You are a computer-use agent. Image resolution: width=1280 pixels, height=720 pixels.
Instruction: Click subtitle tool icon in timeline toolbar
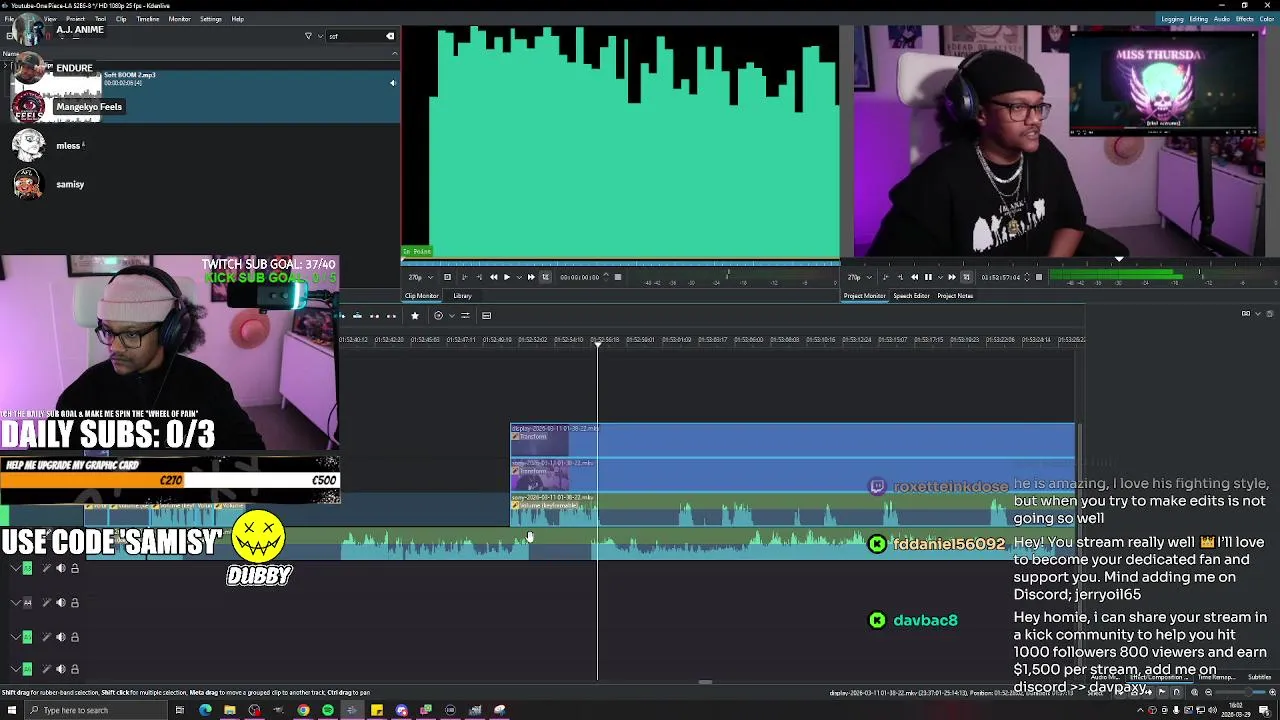[x=486, y=316]
